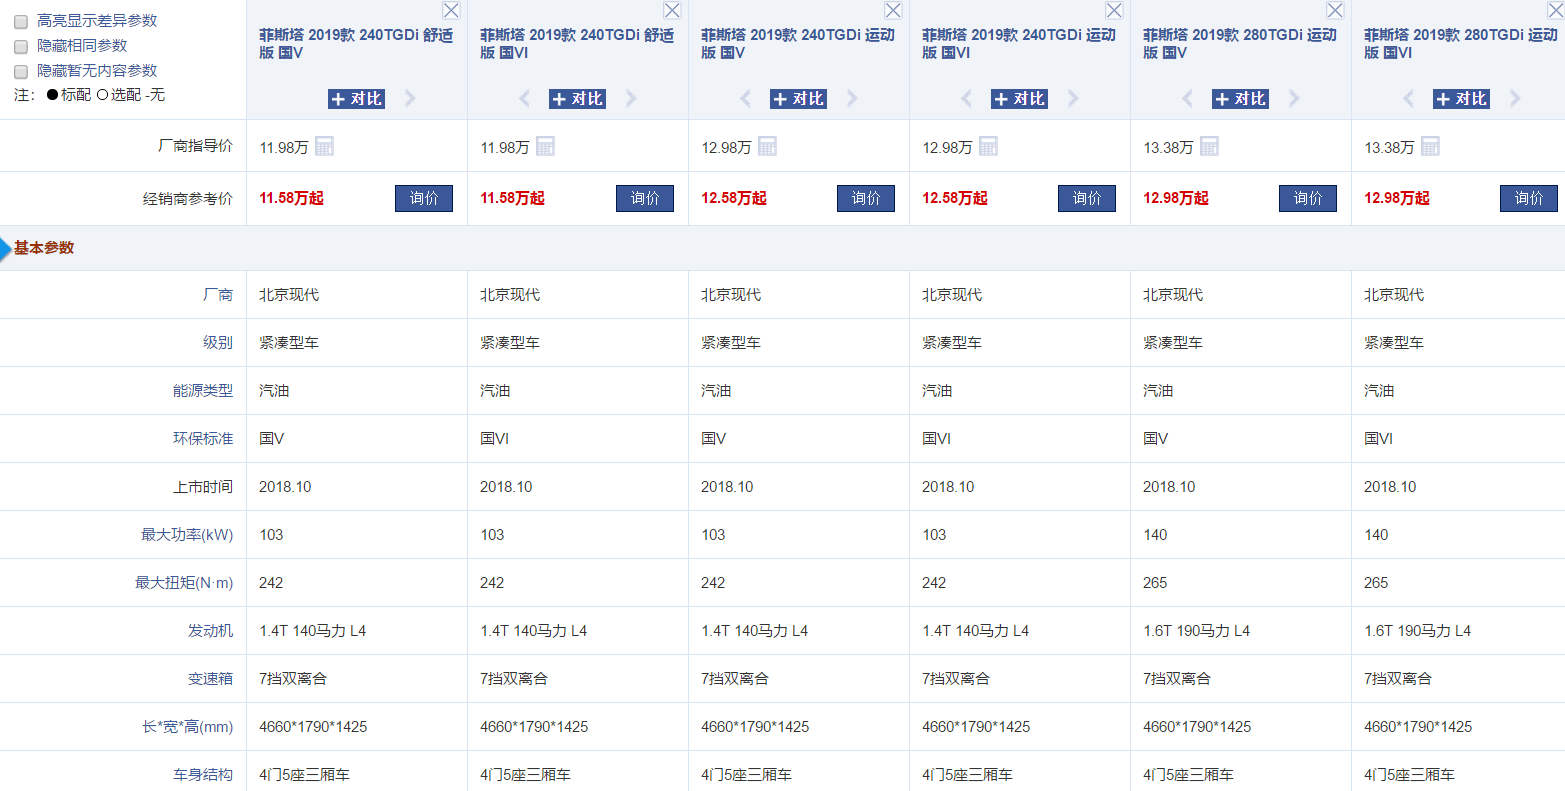The height and width of the screenshot is (791, 1565).
Task: Shift 280TGDi 运动版 国VI column left
Action: point(1408,98)
